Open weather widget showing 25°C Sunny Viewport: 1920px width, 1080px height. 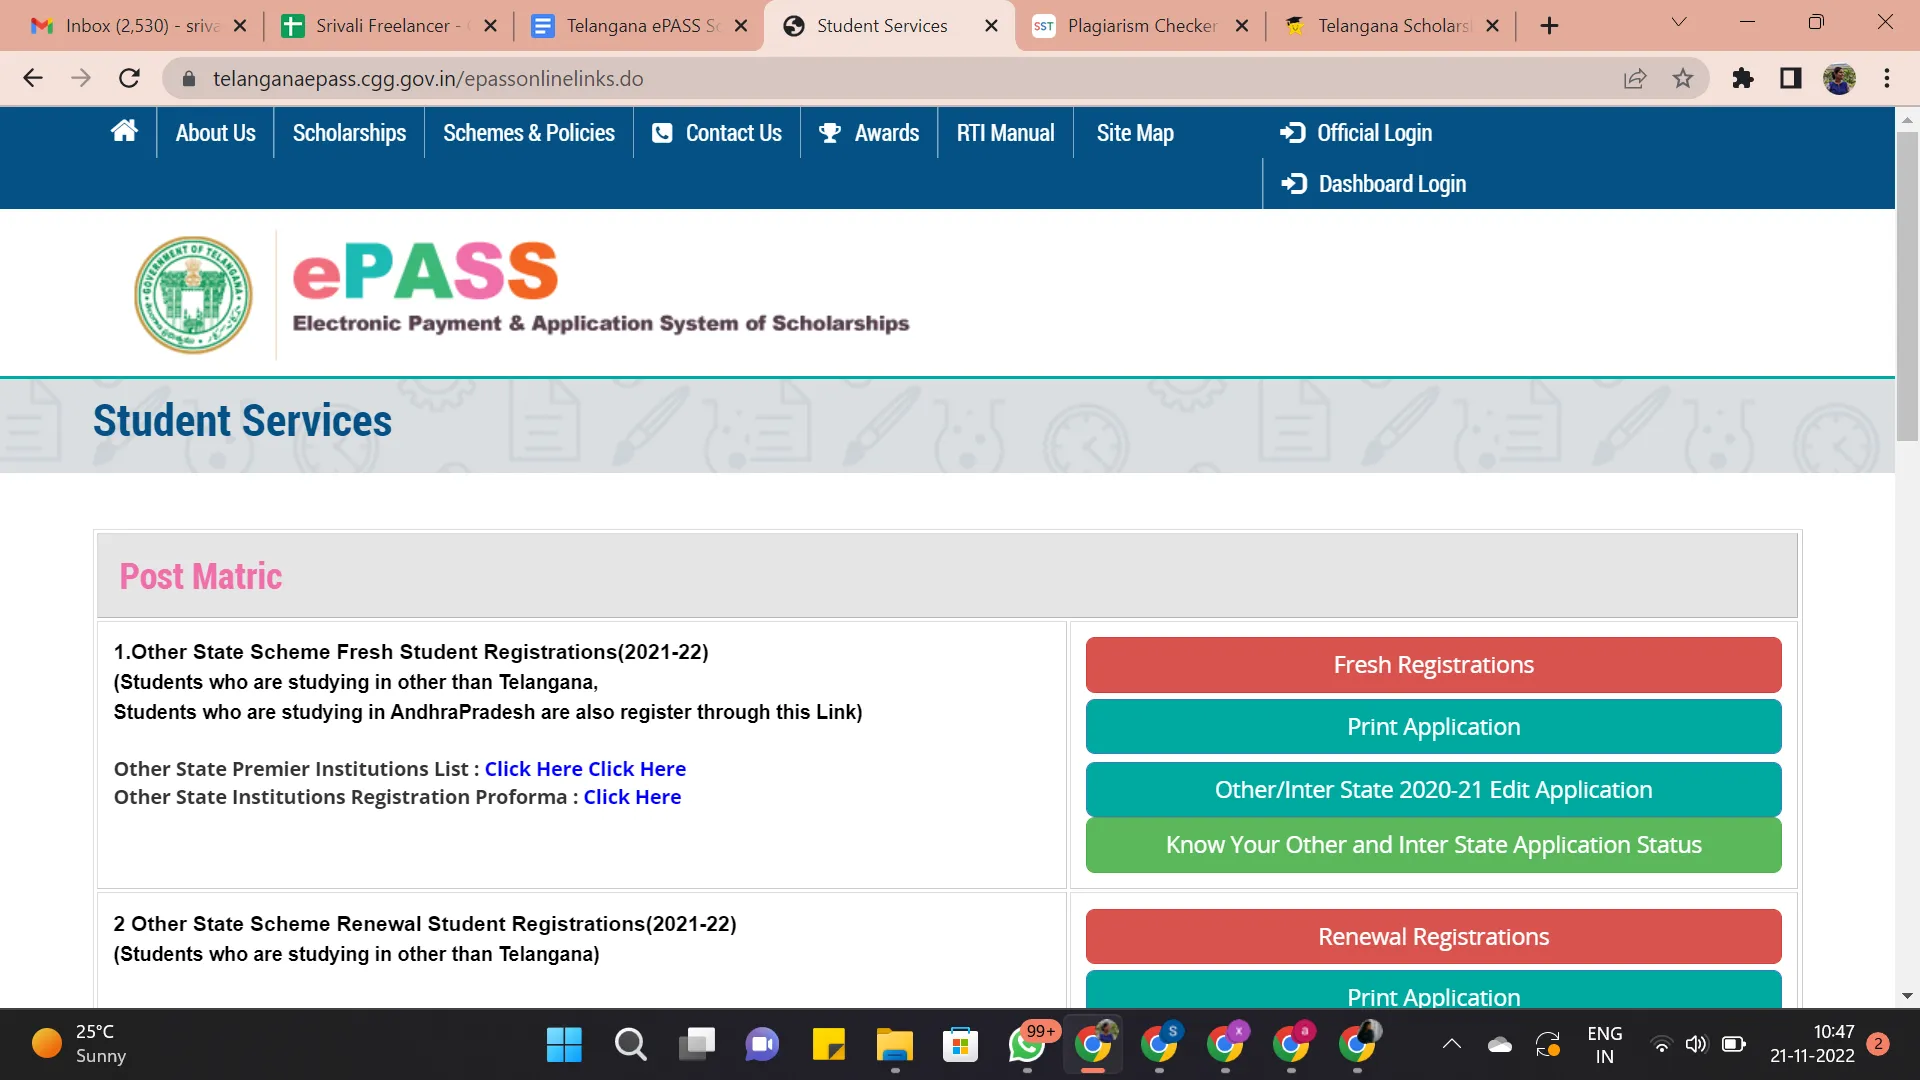[80, 1044]
